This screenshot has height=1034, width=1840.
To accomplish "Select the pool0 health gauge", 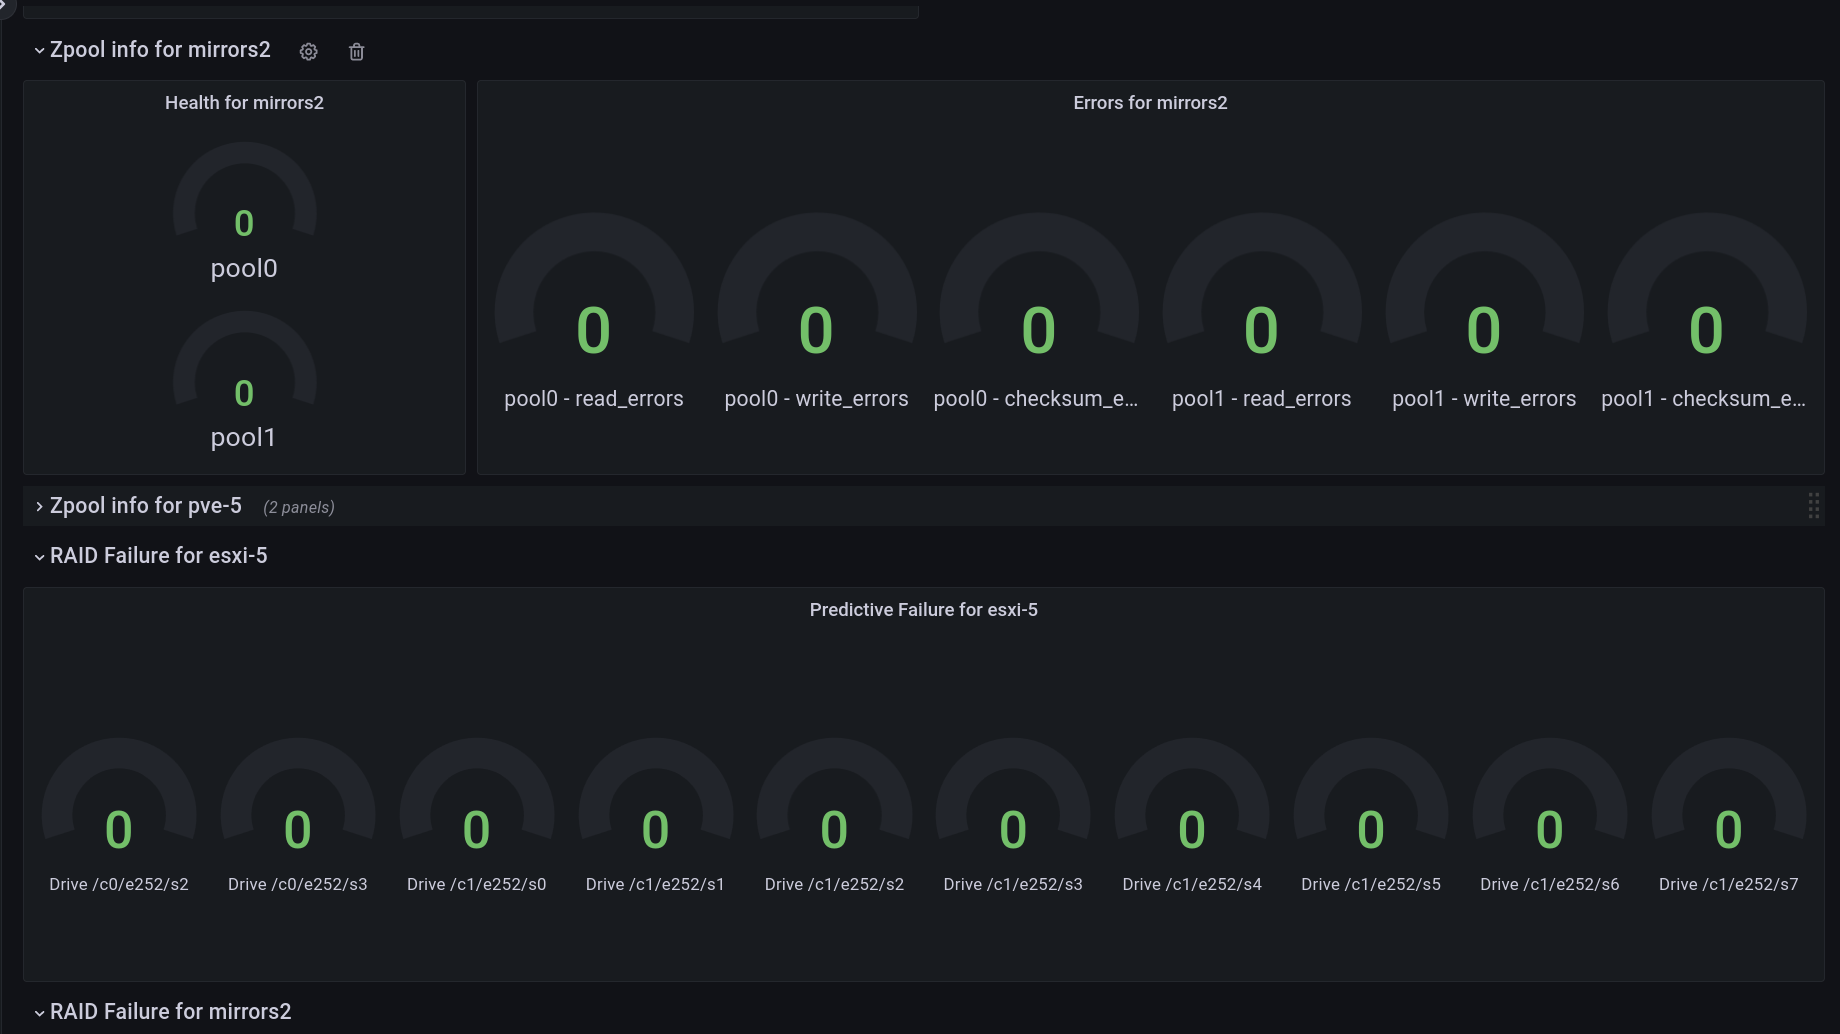I will 244,212.
